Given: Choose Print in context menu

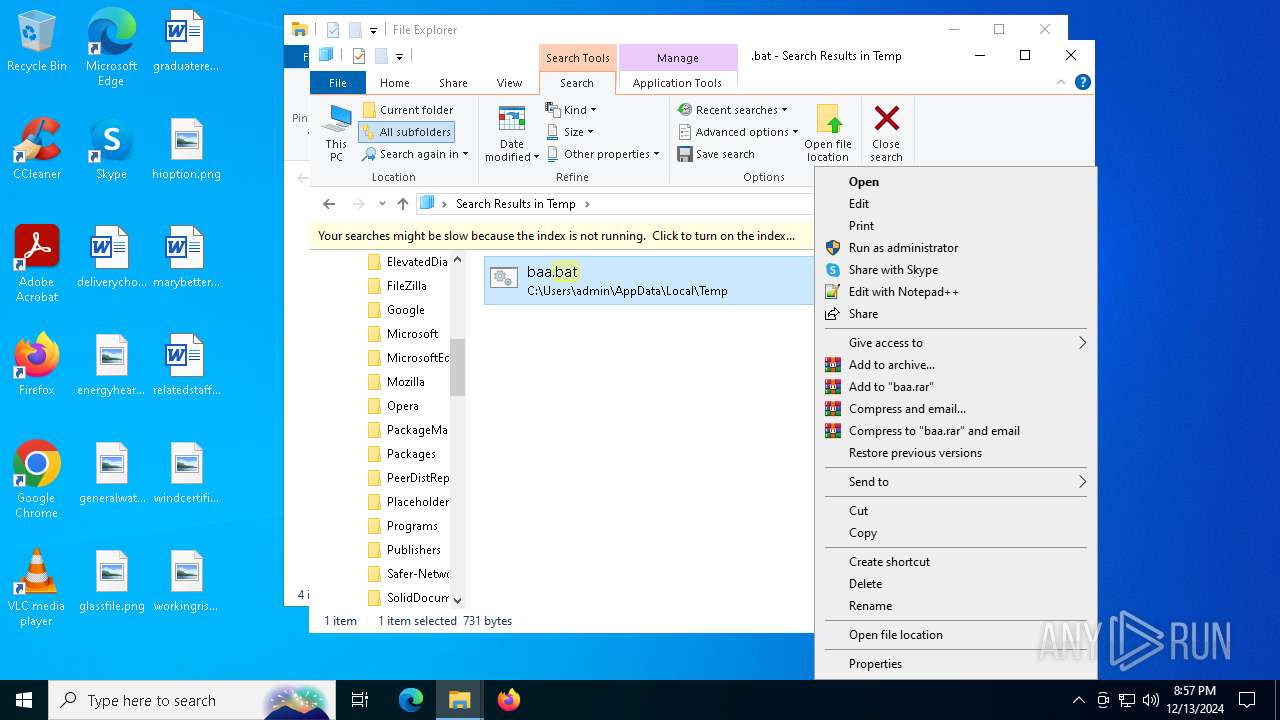Looking at the screenshot, I should point(955,226).
